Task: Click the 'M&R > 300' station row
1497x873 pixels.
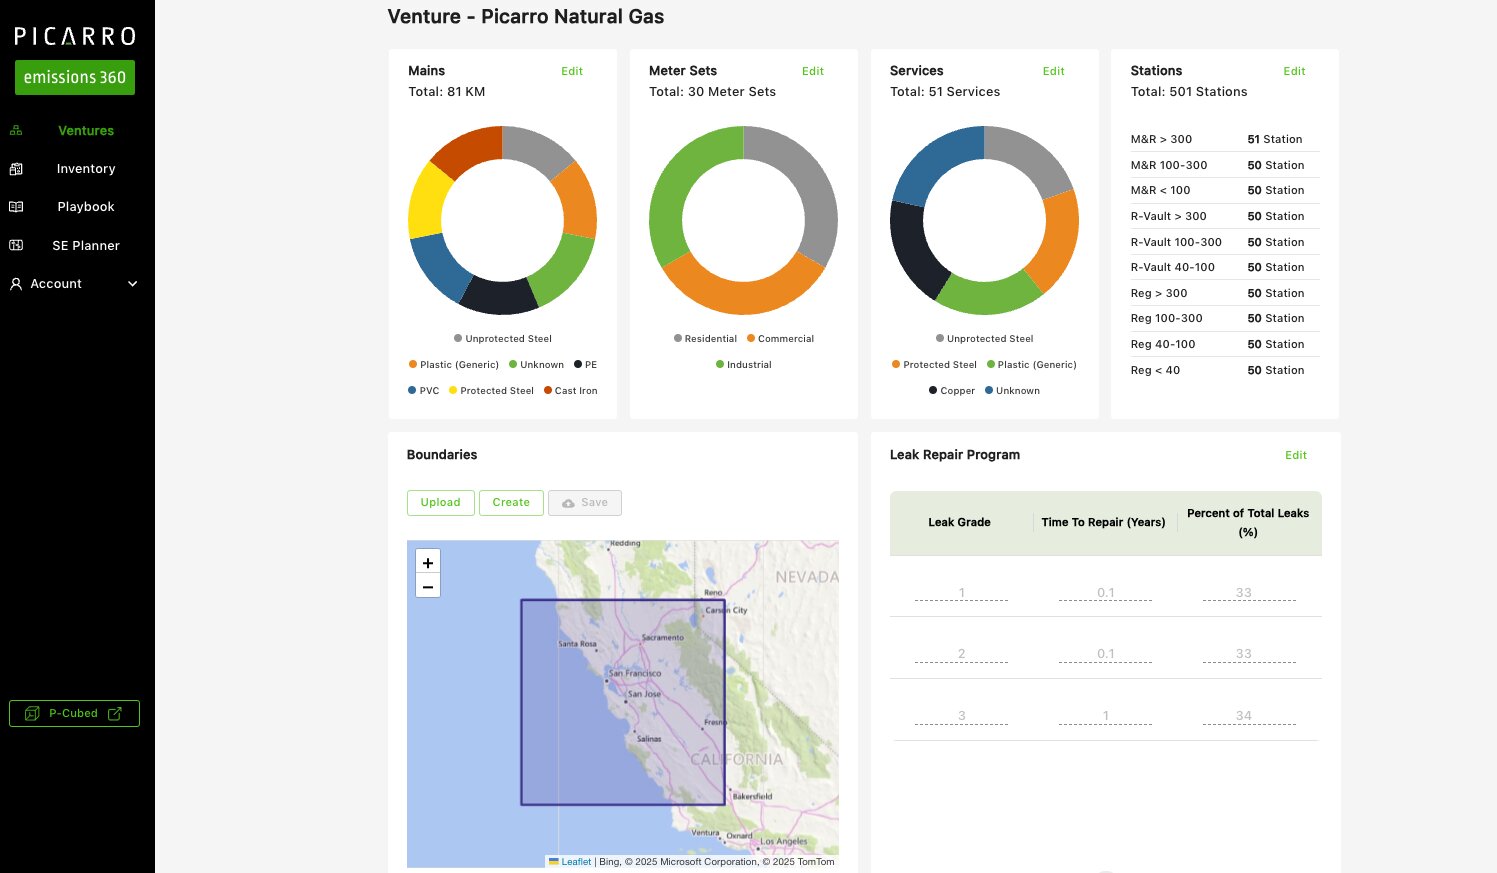Action: point(1225,140)
